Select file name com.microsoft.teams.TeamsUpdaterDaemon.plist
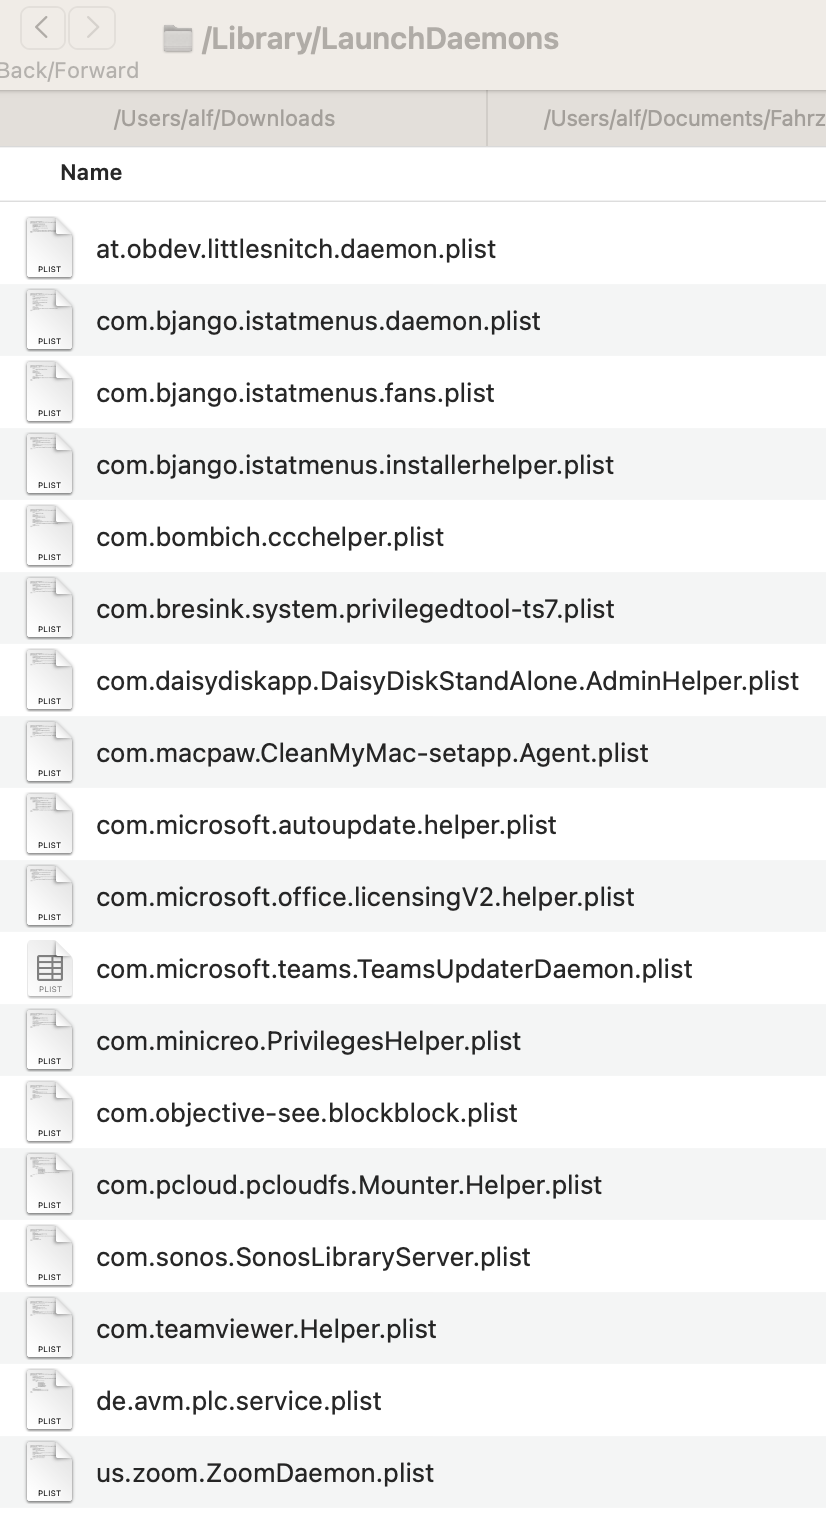This screenshot has height=1524, width=826. click(394, 969)
